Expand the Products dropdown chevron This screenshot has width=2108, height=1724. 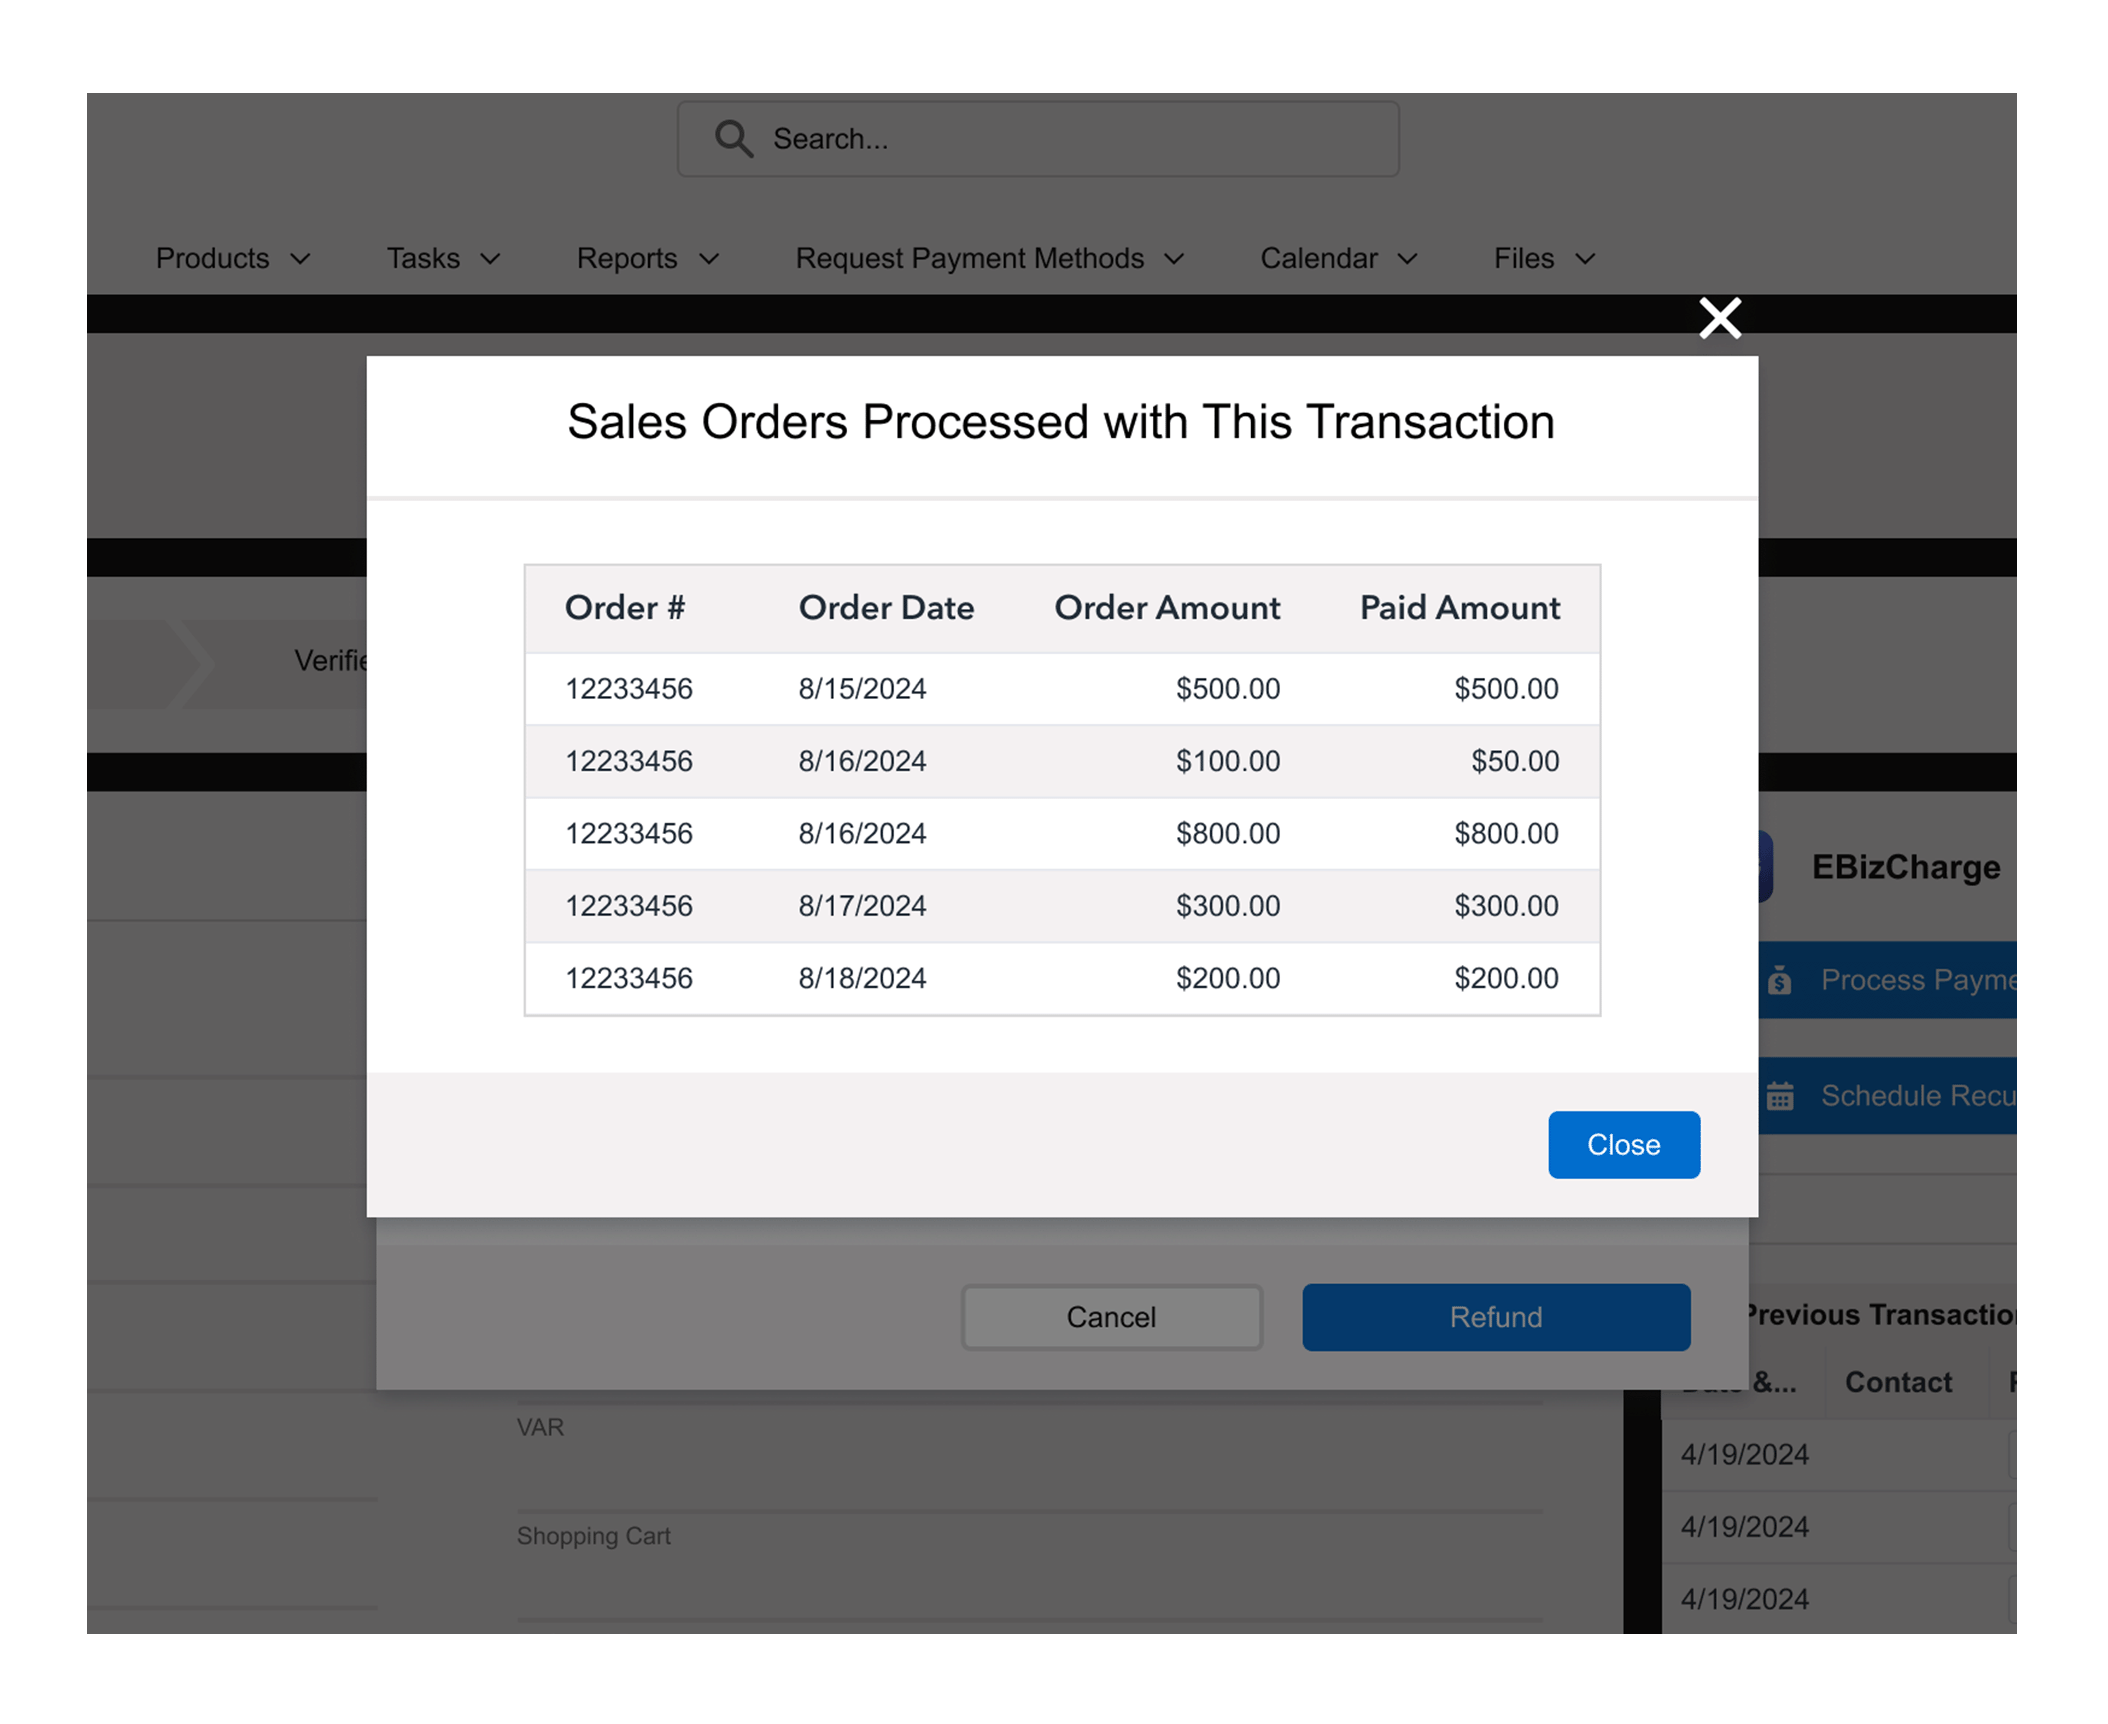300,259
